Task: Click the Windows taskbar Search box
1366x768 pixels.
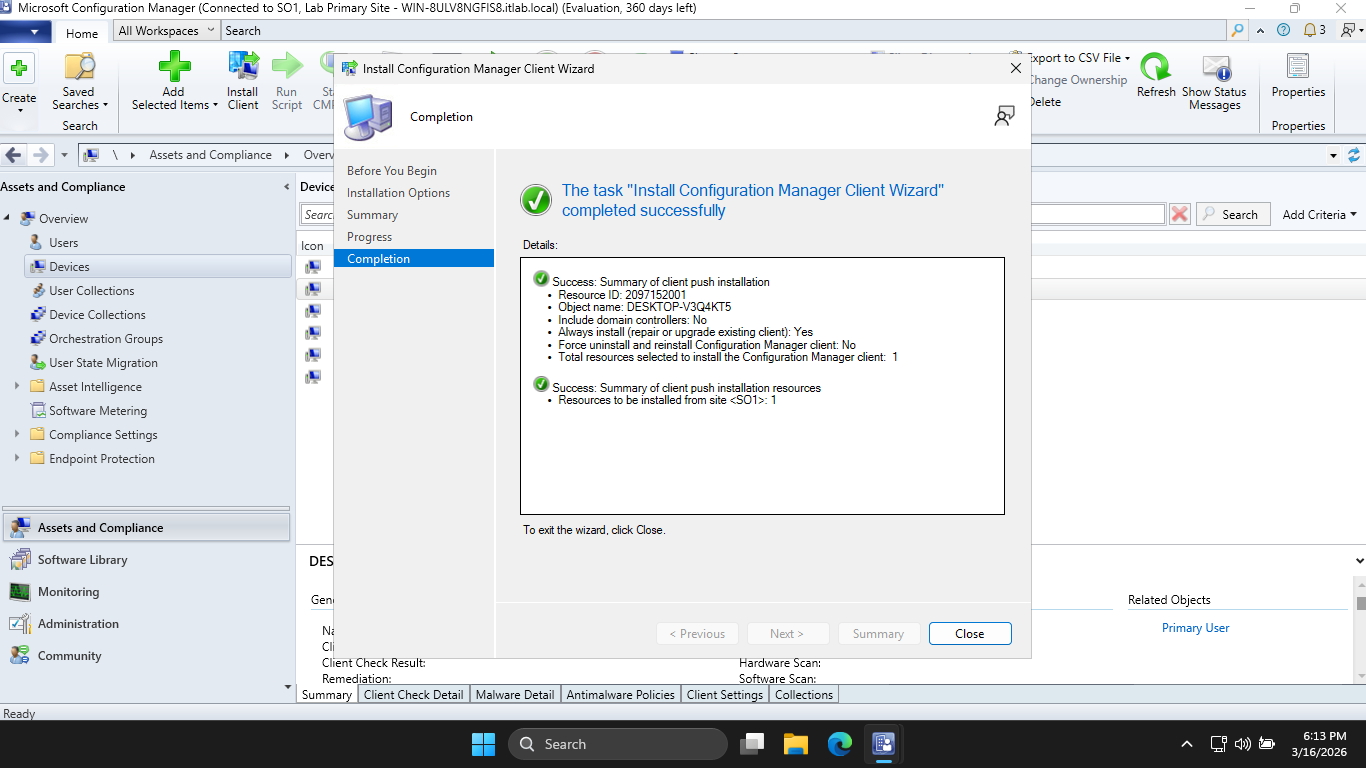Action: (x=617, y=744)
